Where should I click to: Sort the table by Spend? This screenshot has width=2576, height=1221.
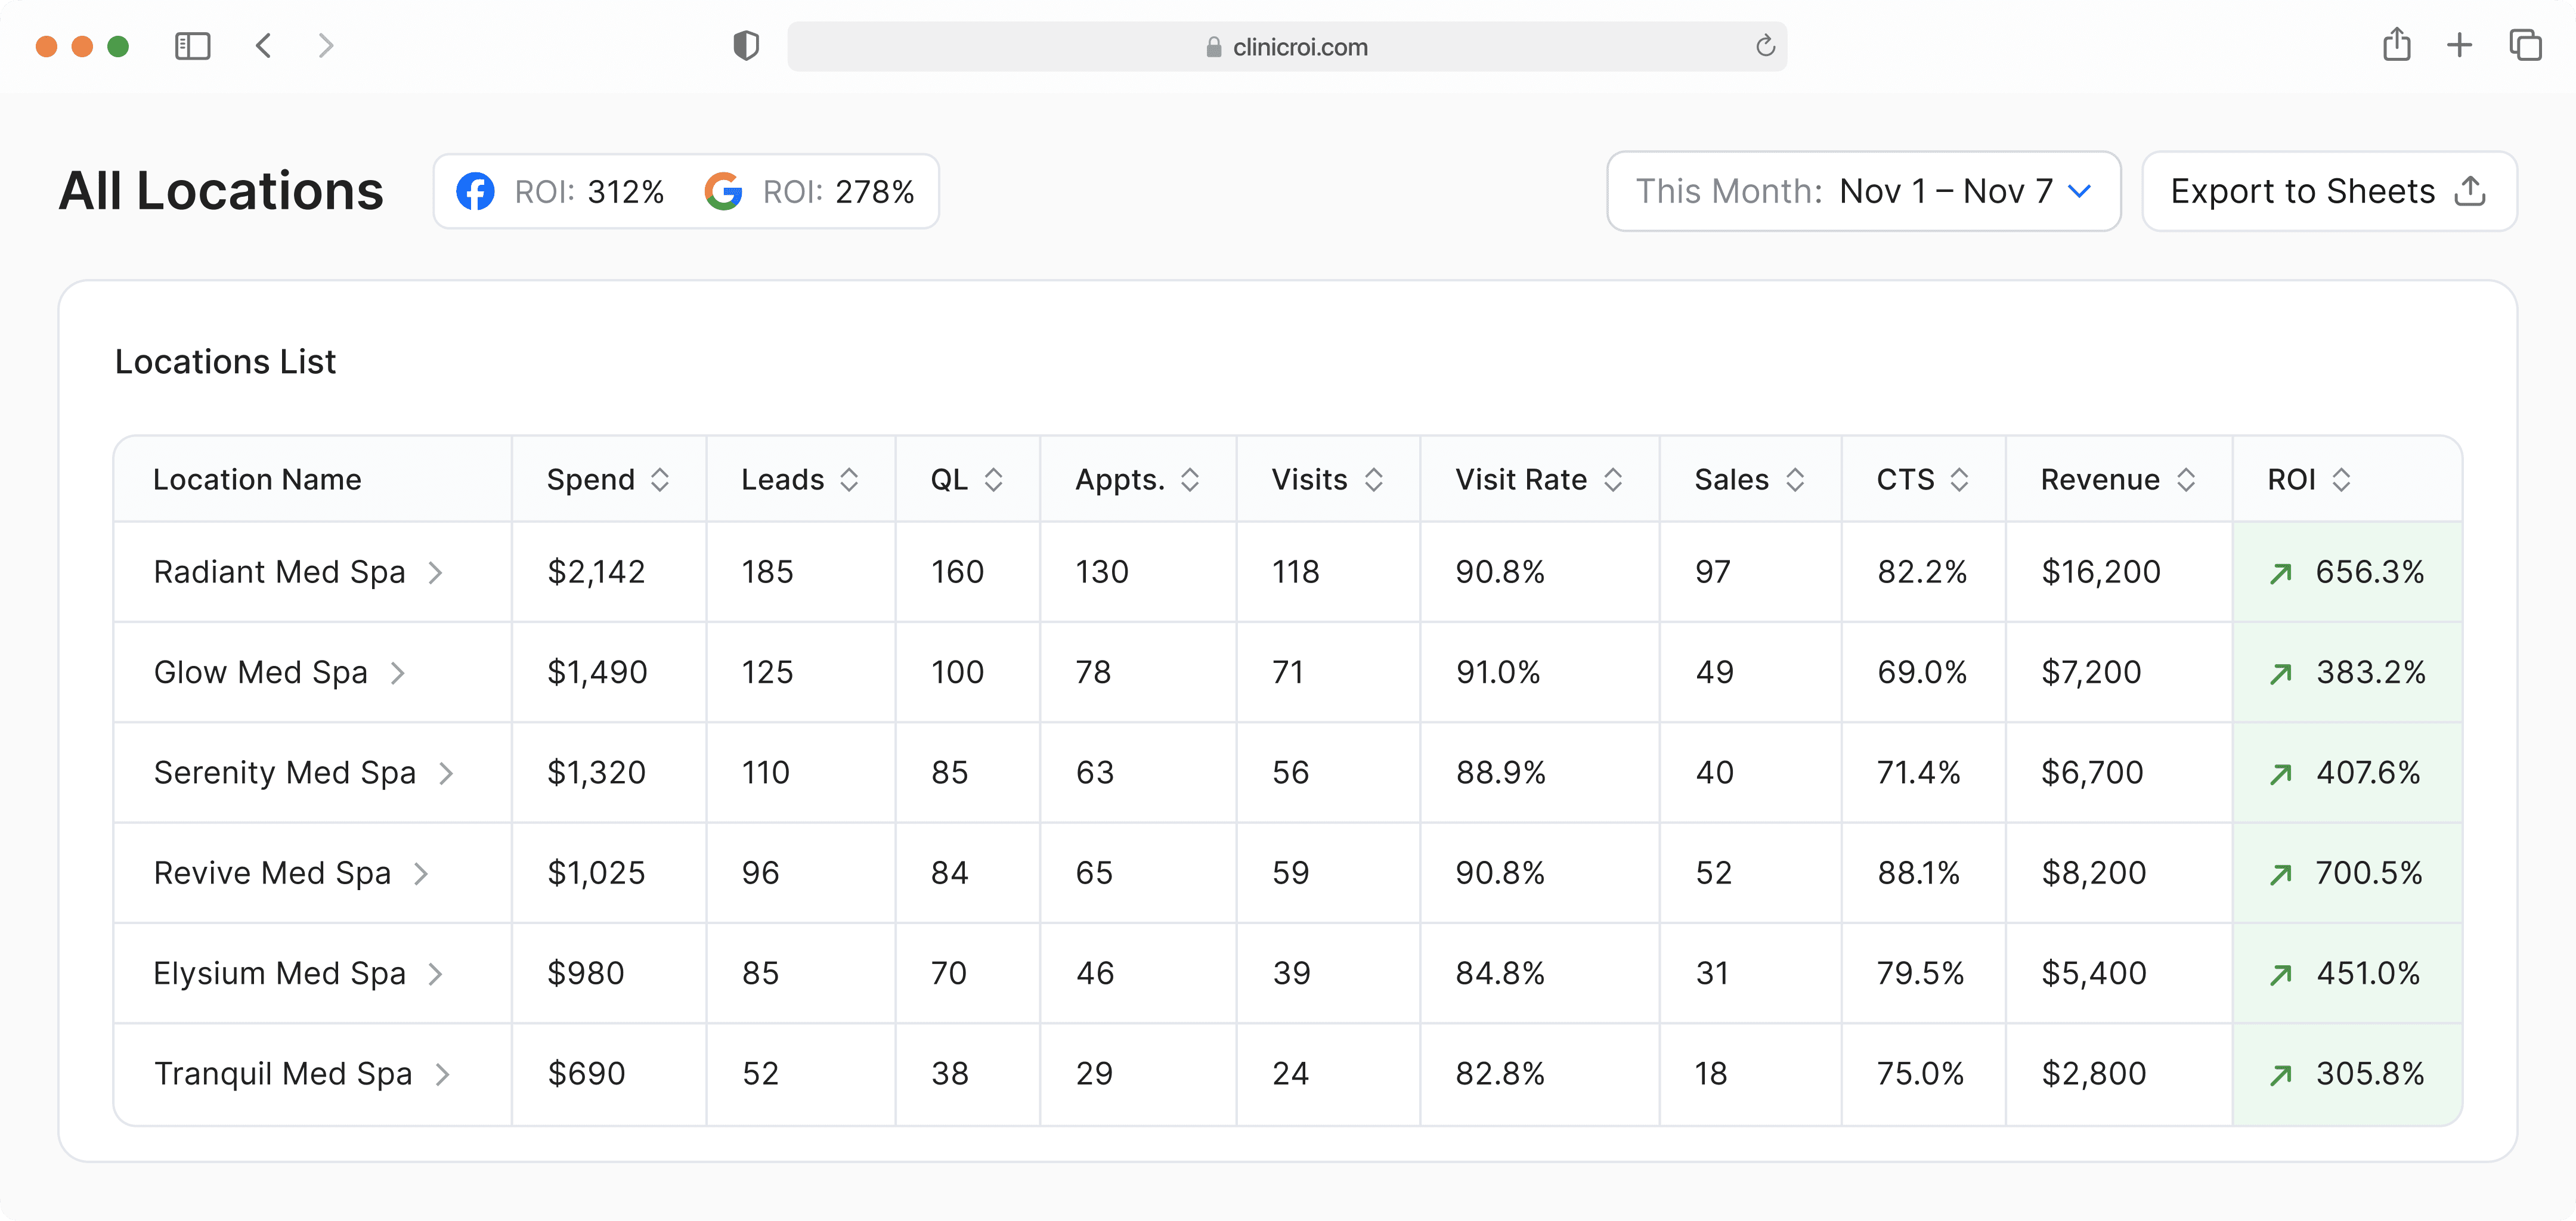click(659, 479)
